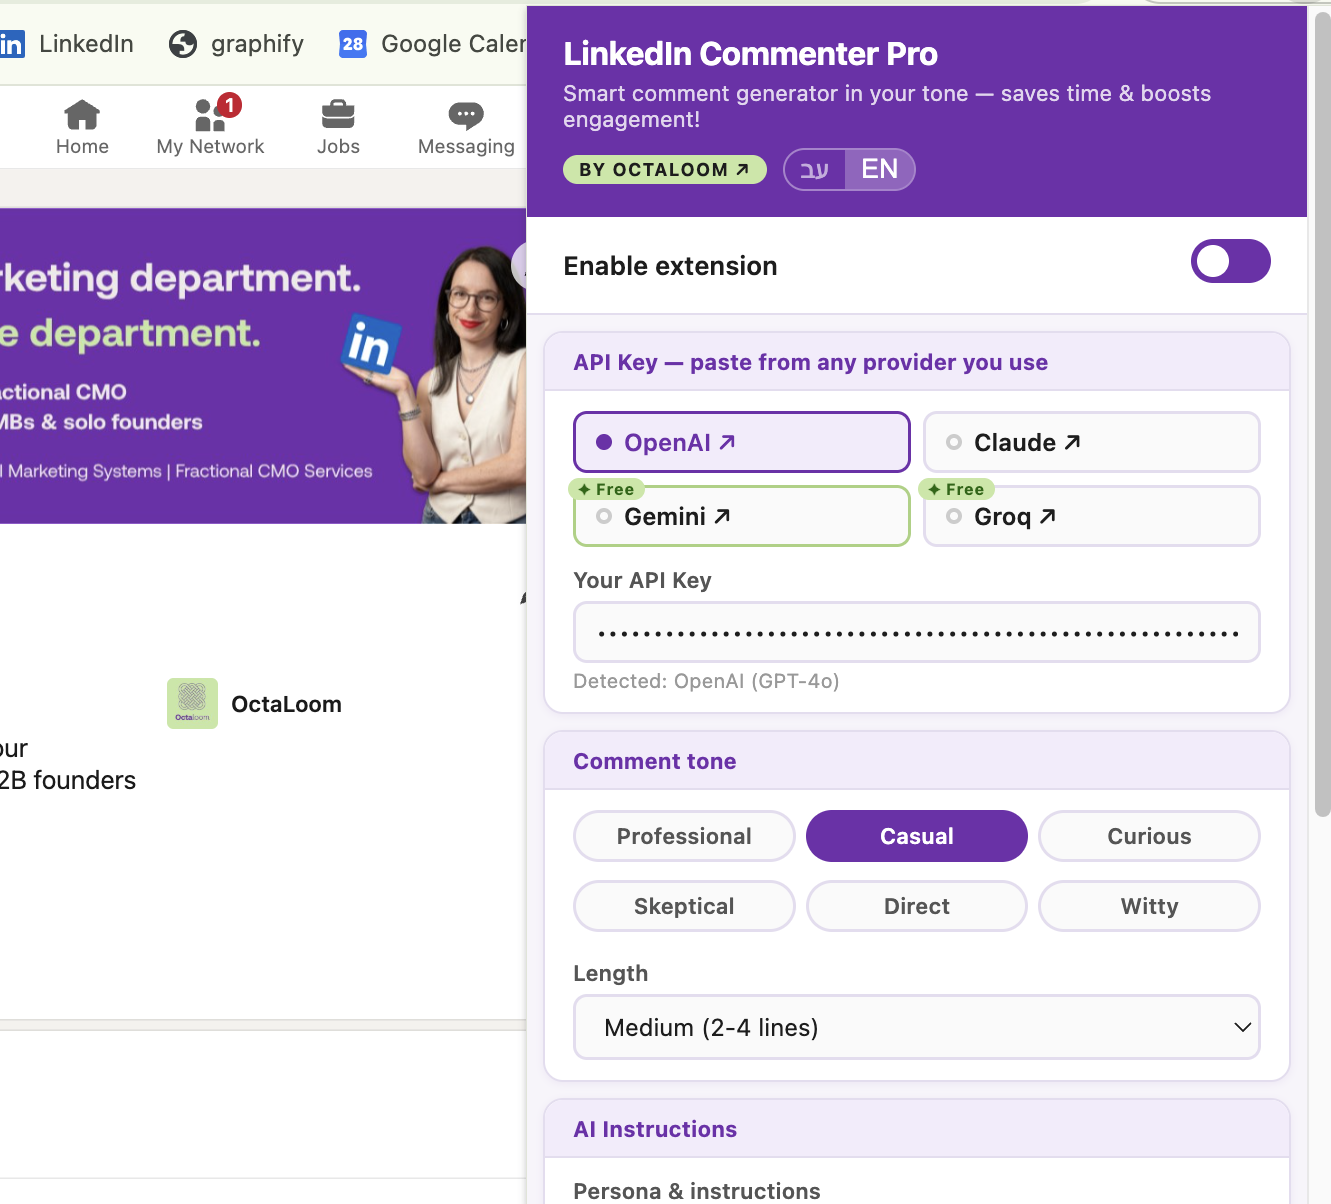
Task: Open My Network in LinkedIn nav
Action: click(210, 128)
